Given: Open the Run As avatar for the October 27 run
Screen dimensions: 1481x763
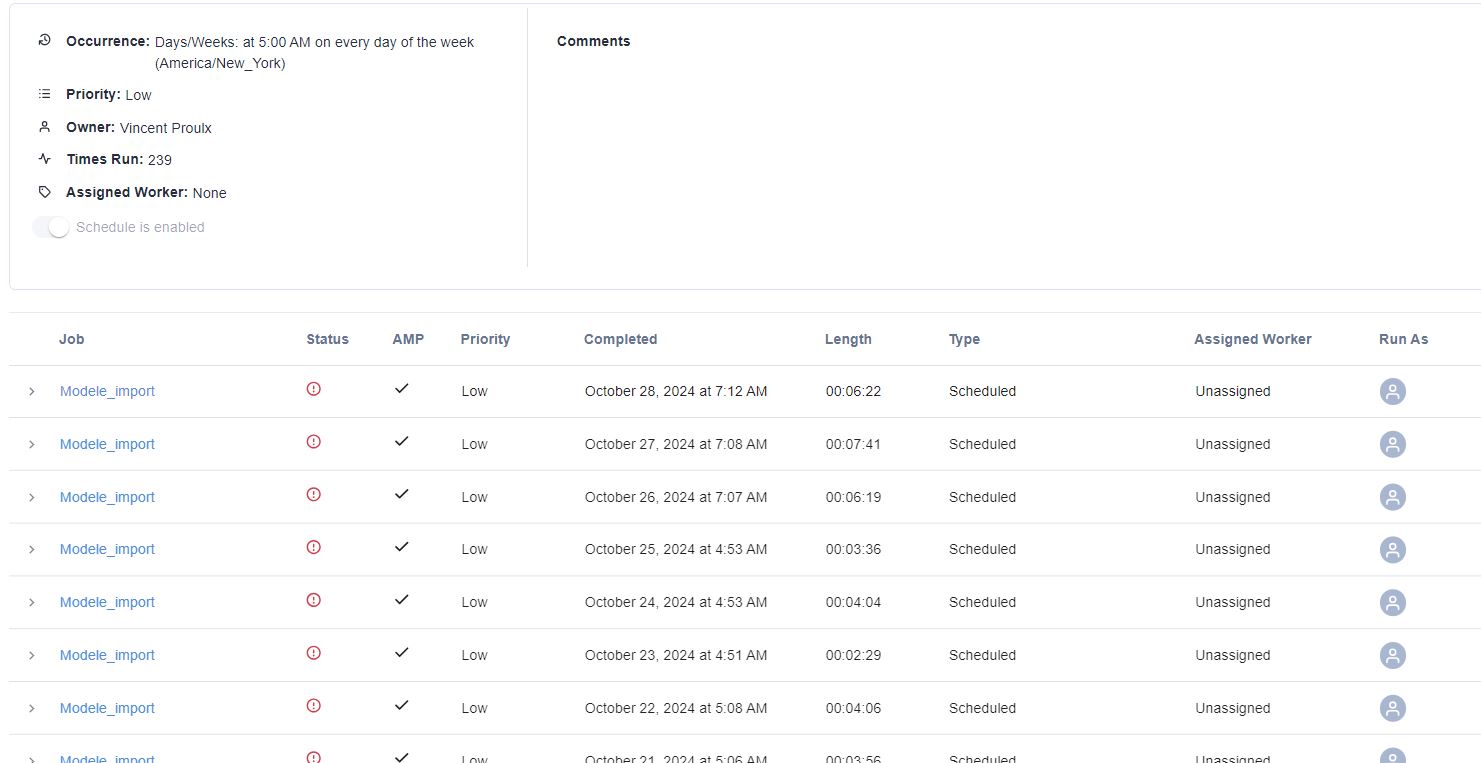Looking at the screenshot, I should [1393, 444].
